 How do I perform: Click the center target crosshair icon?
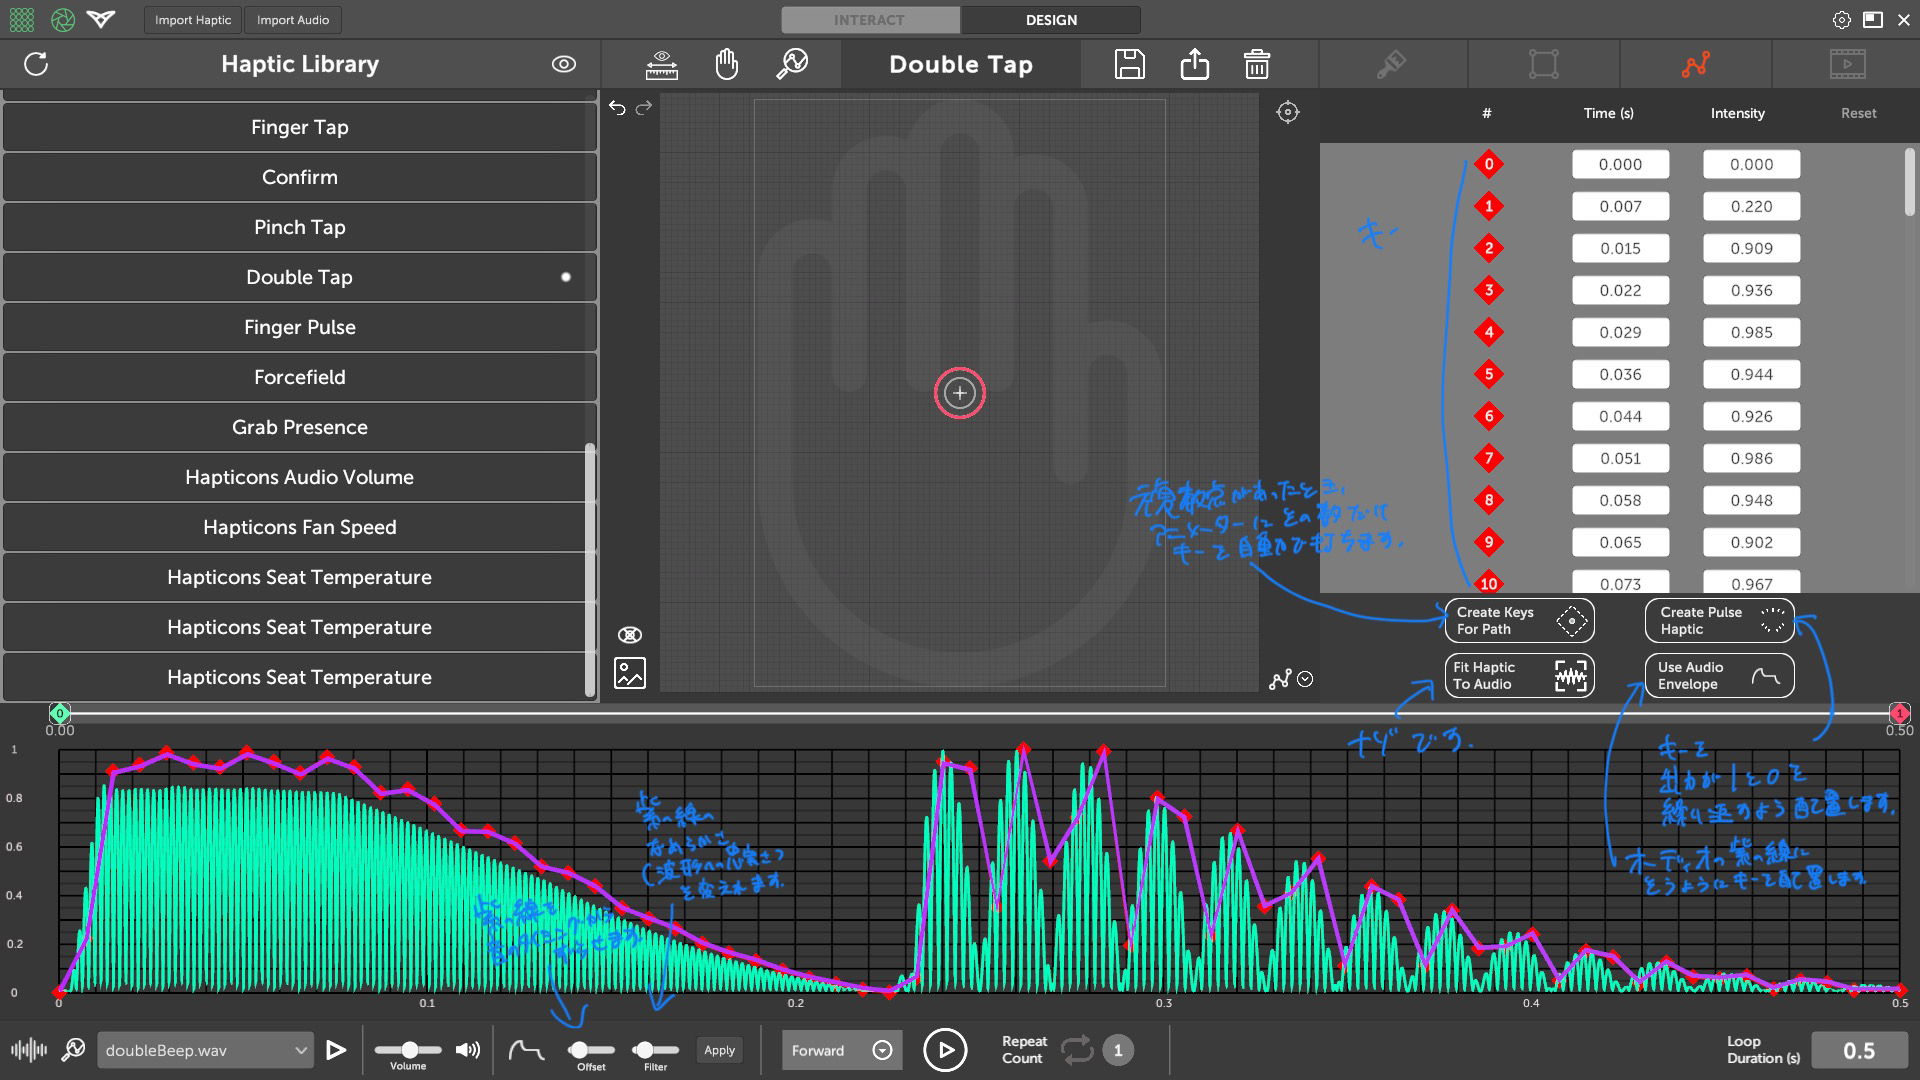coord(1288,112)
